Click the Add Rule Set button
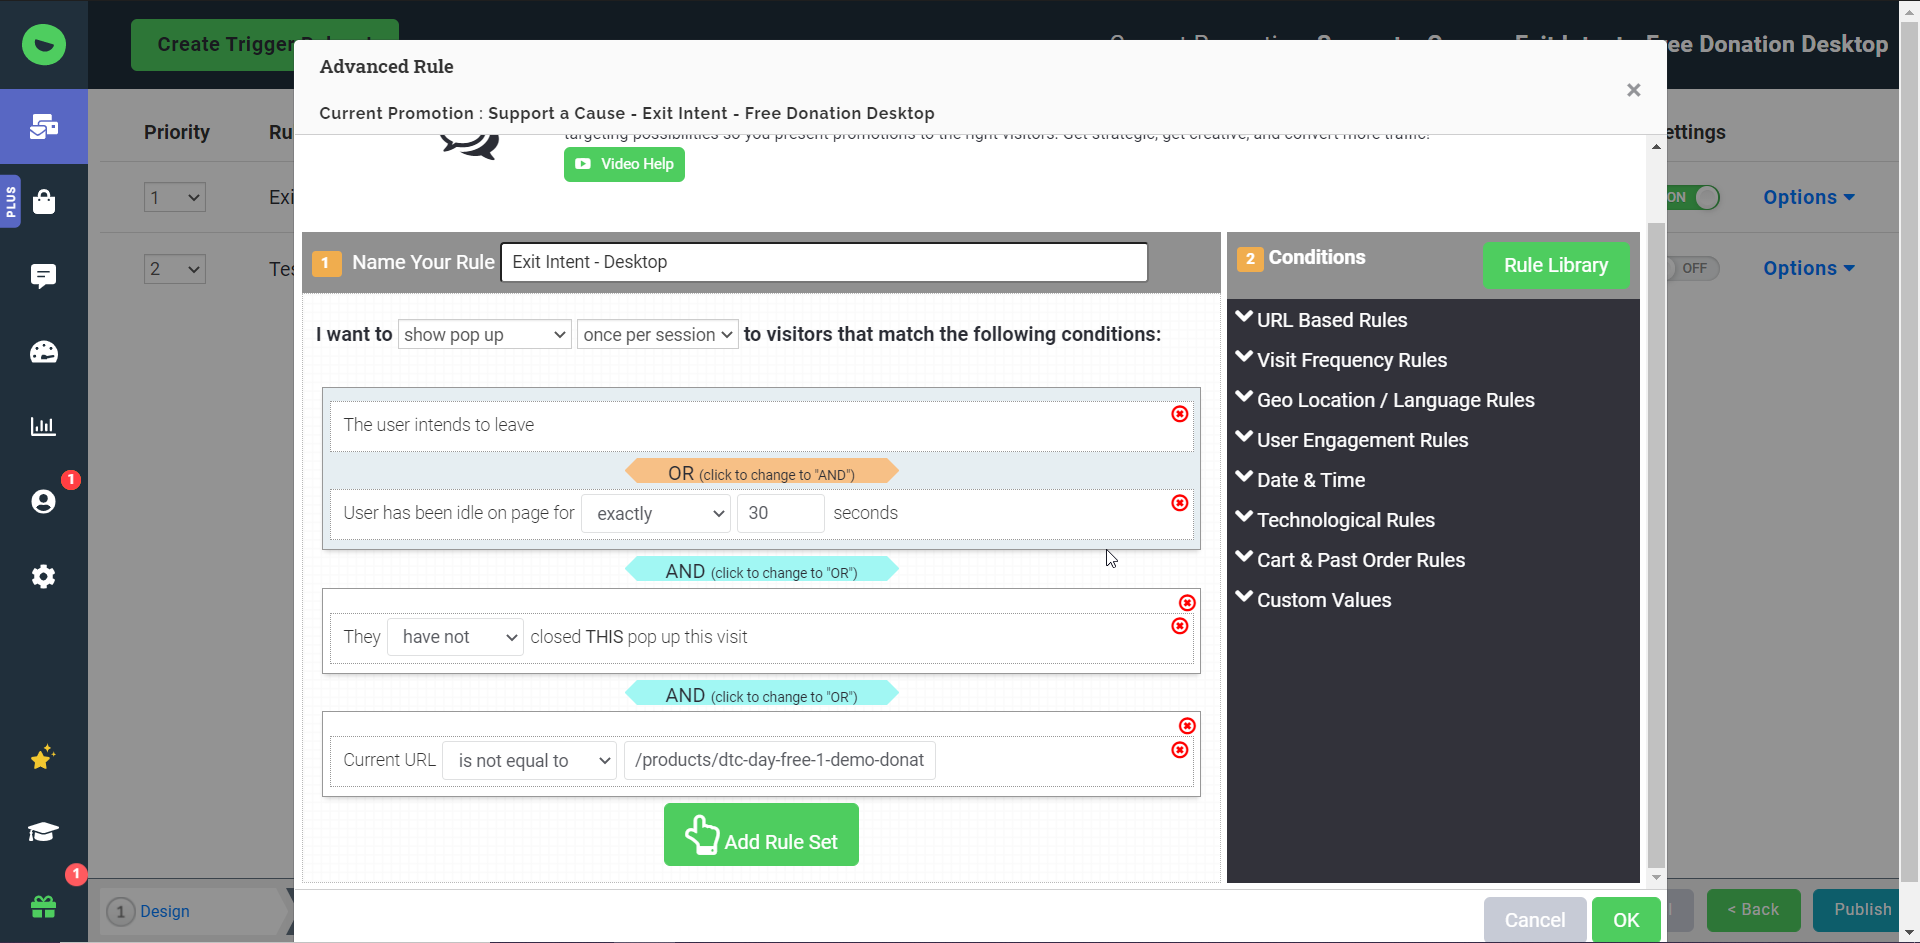This screenshot has height=943, width=1920. (761, 835)
